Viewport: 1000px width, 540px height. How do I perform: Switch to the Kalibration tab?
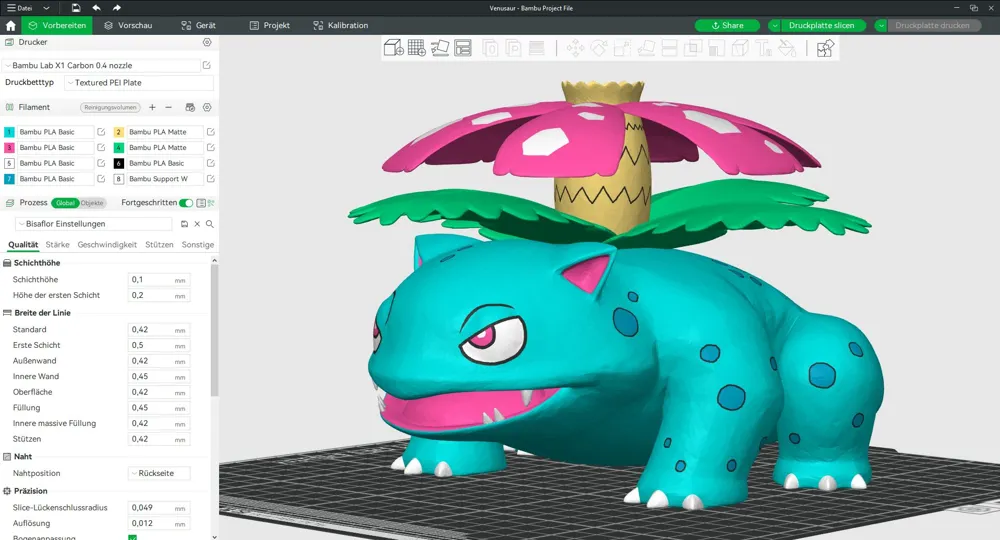pos(341,26)
